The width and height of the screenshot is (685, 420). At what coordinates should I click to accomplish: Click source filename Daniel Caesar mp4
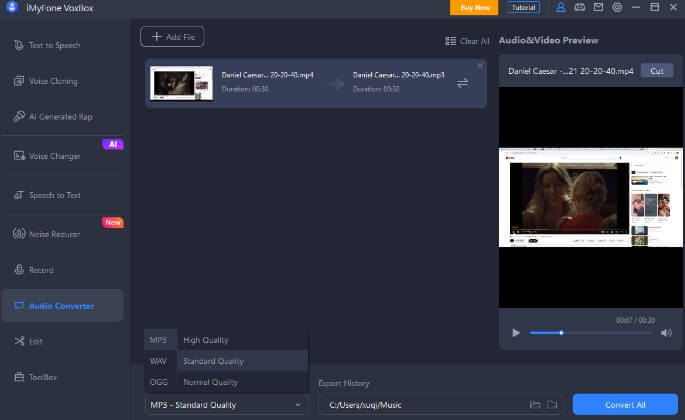[x=267, y=75]
